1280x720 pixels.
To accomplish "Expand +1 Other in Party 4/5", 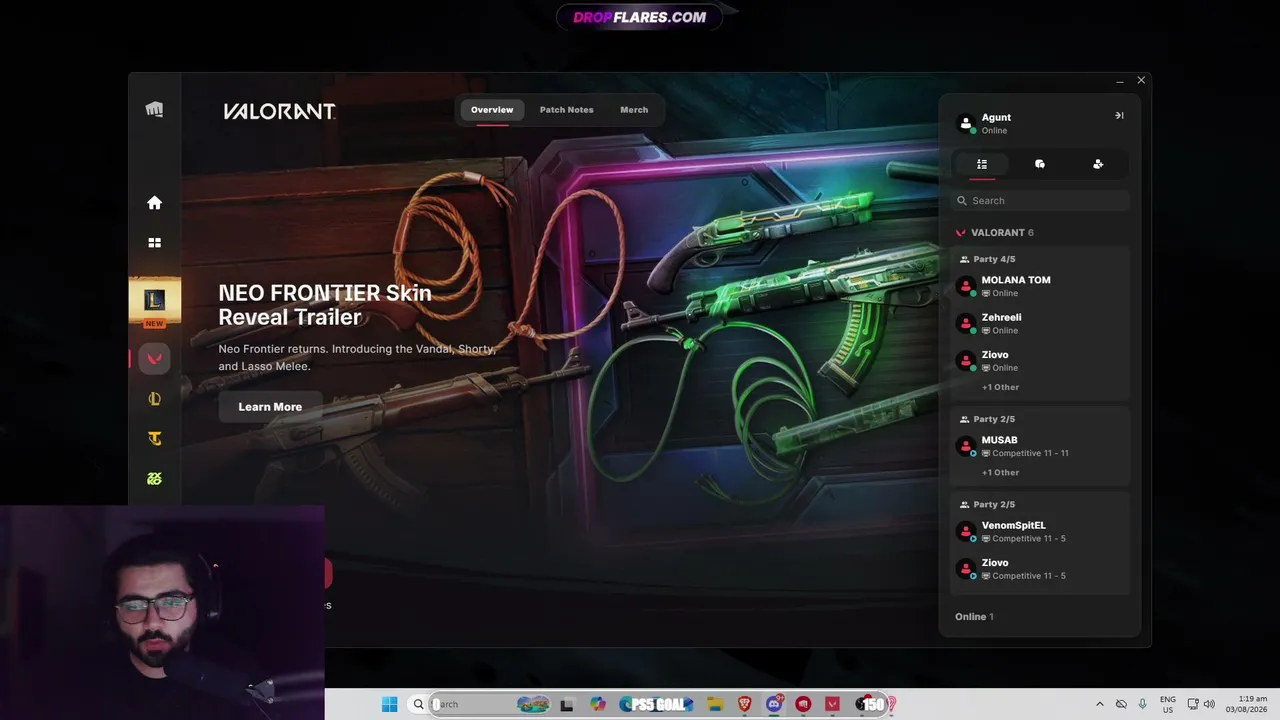I will [1000, 387].
